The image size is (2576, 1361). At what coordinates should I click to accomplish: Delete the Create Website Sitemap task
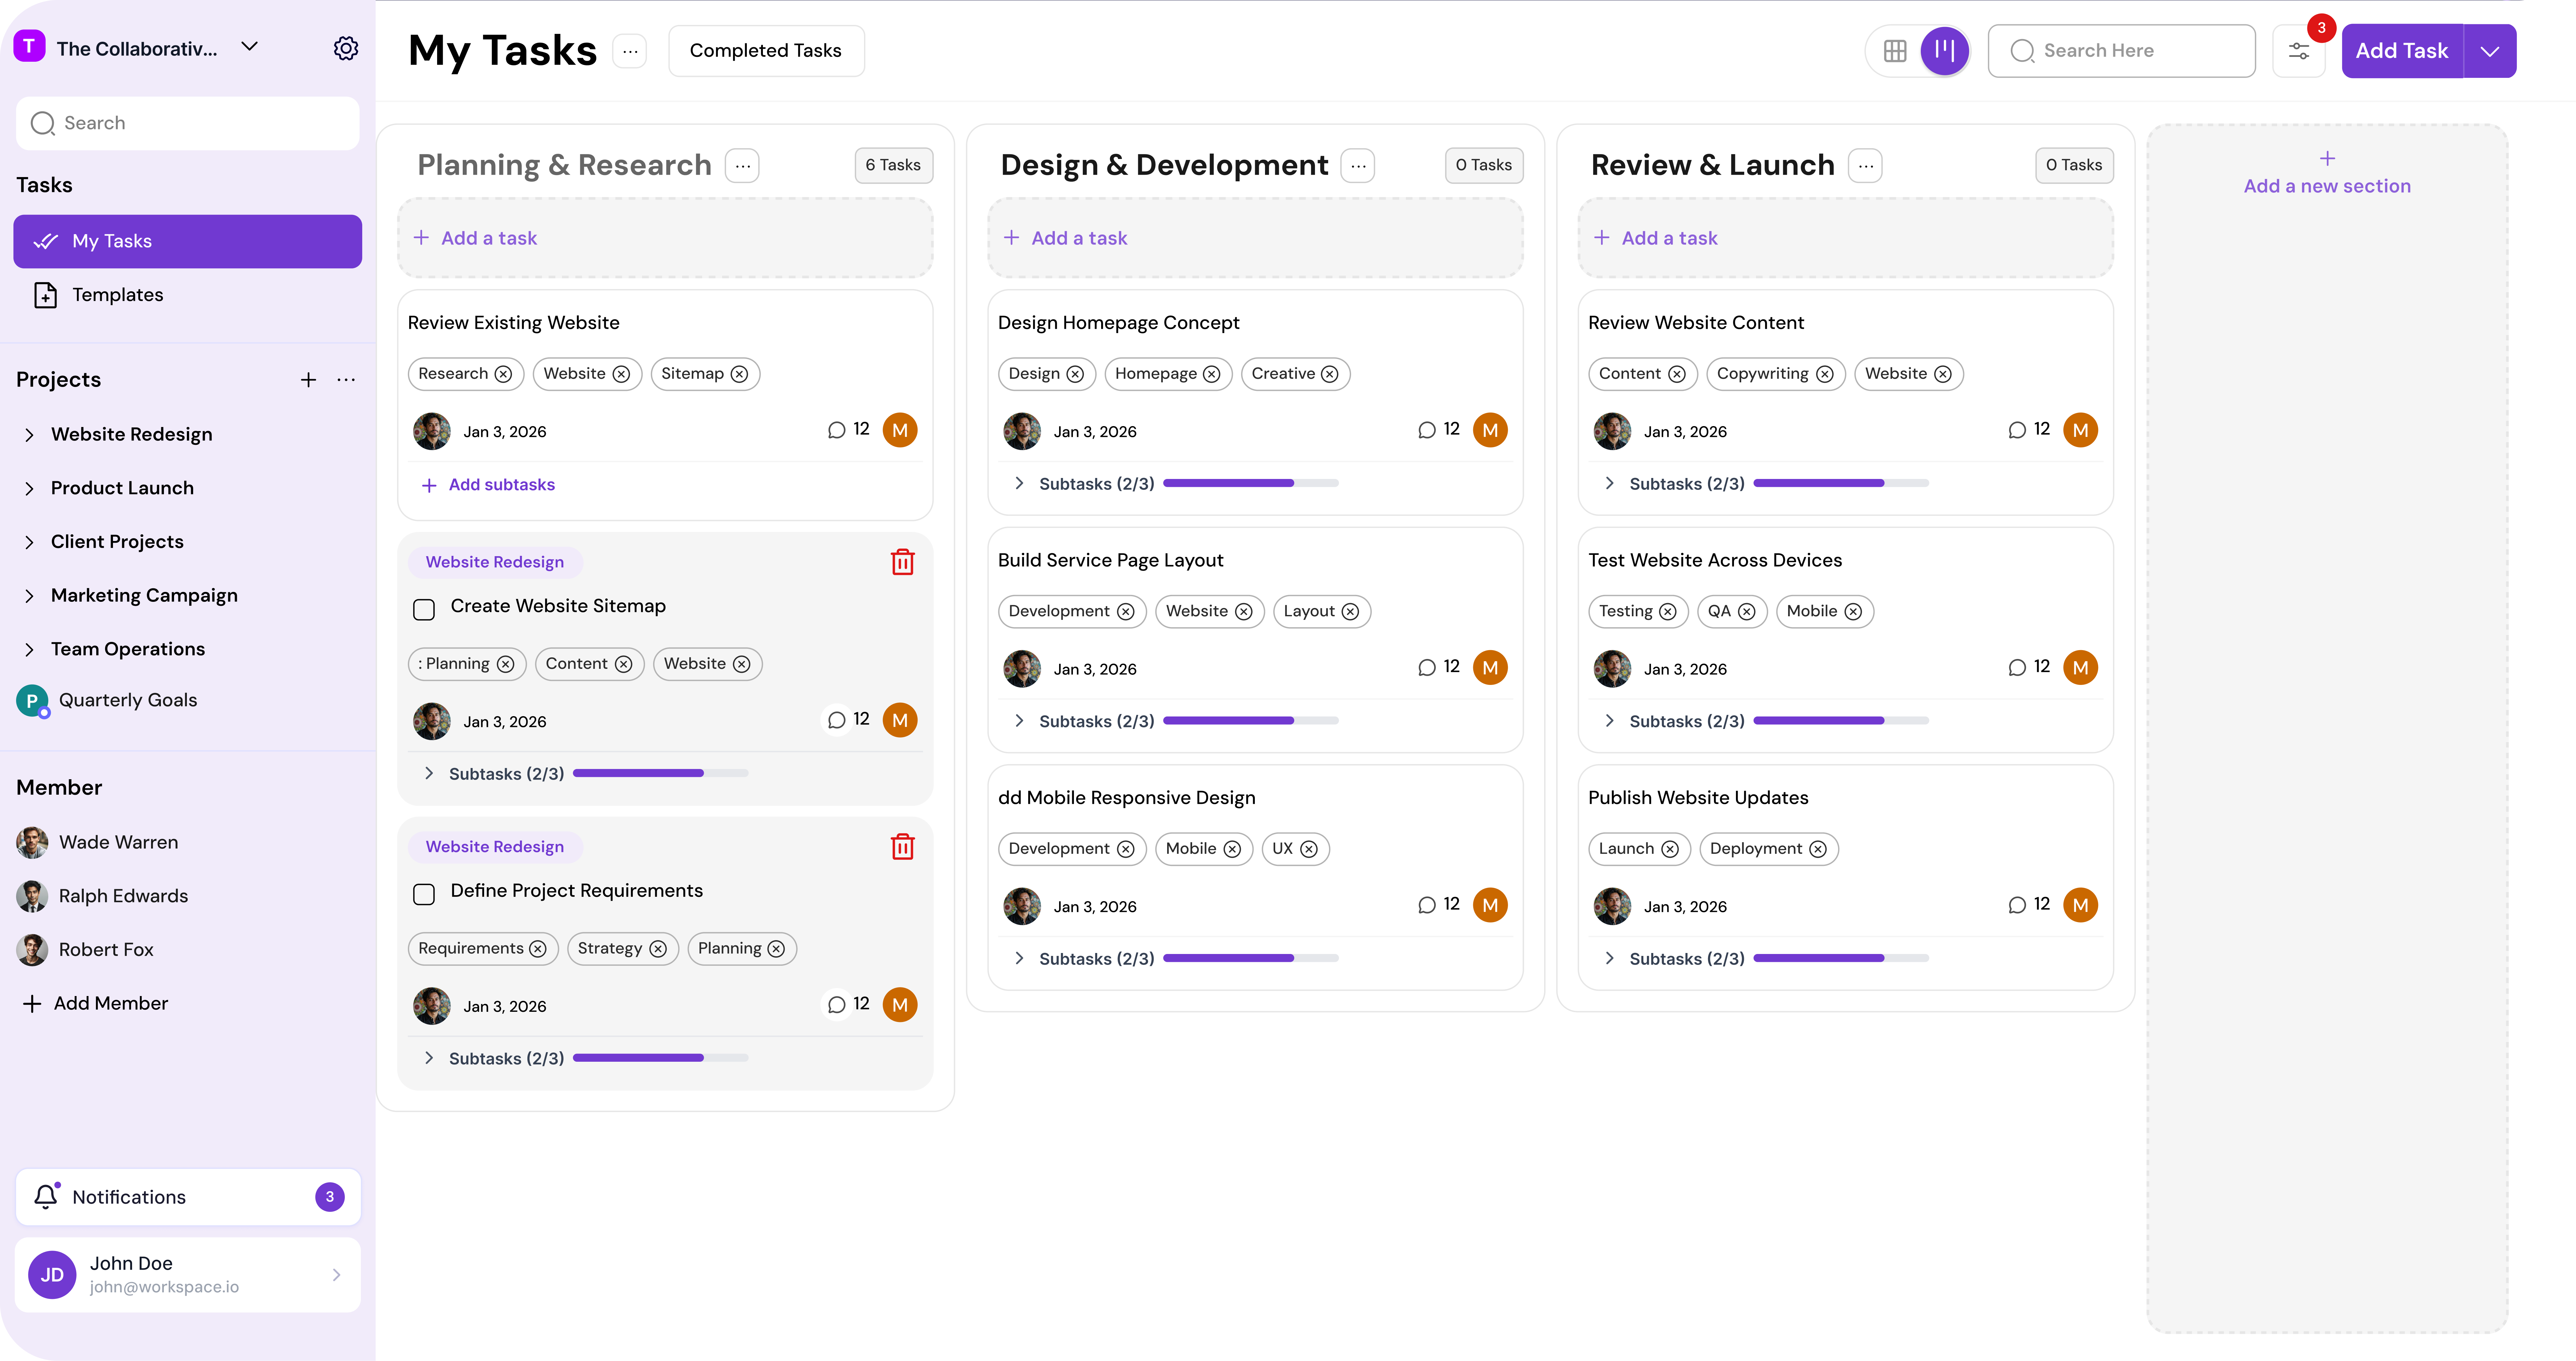coord(903,562)
